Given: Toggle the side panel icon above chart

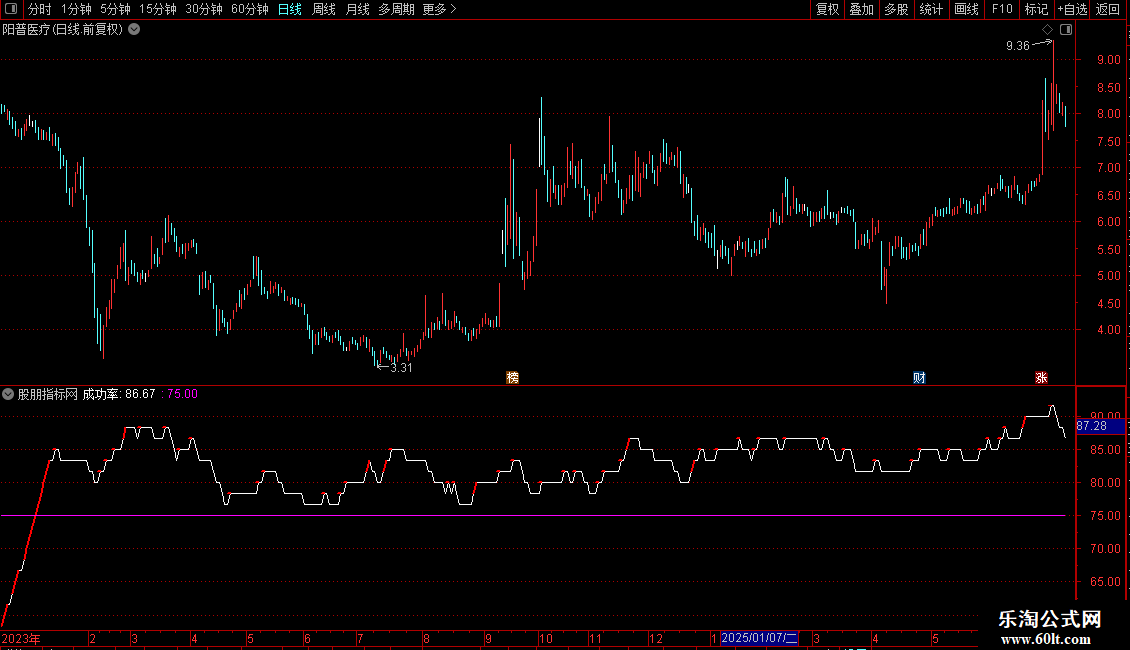Looking at the screenshot, I should tap(1066, 30).
